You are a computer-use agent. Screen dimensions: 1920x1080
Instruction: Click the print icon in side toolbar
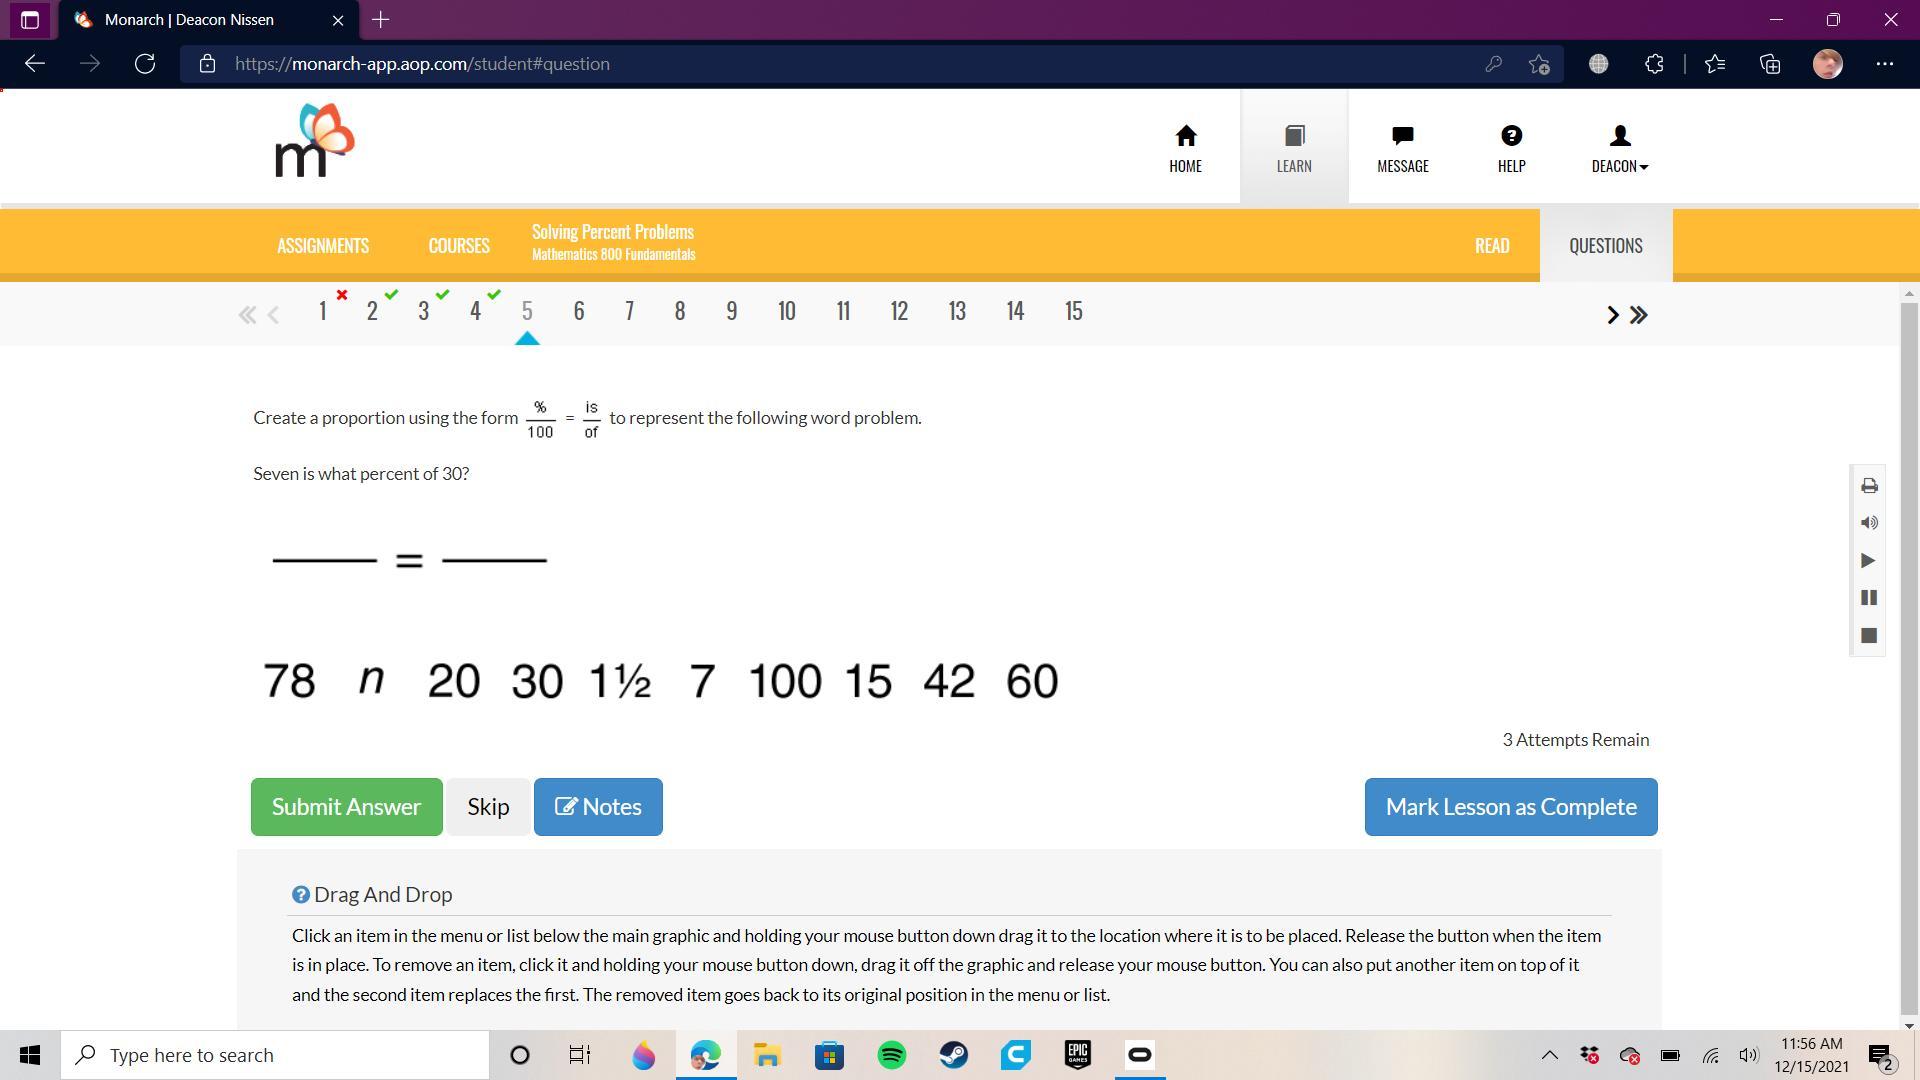click(x=1868, y=486)
